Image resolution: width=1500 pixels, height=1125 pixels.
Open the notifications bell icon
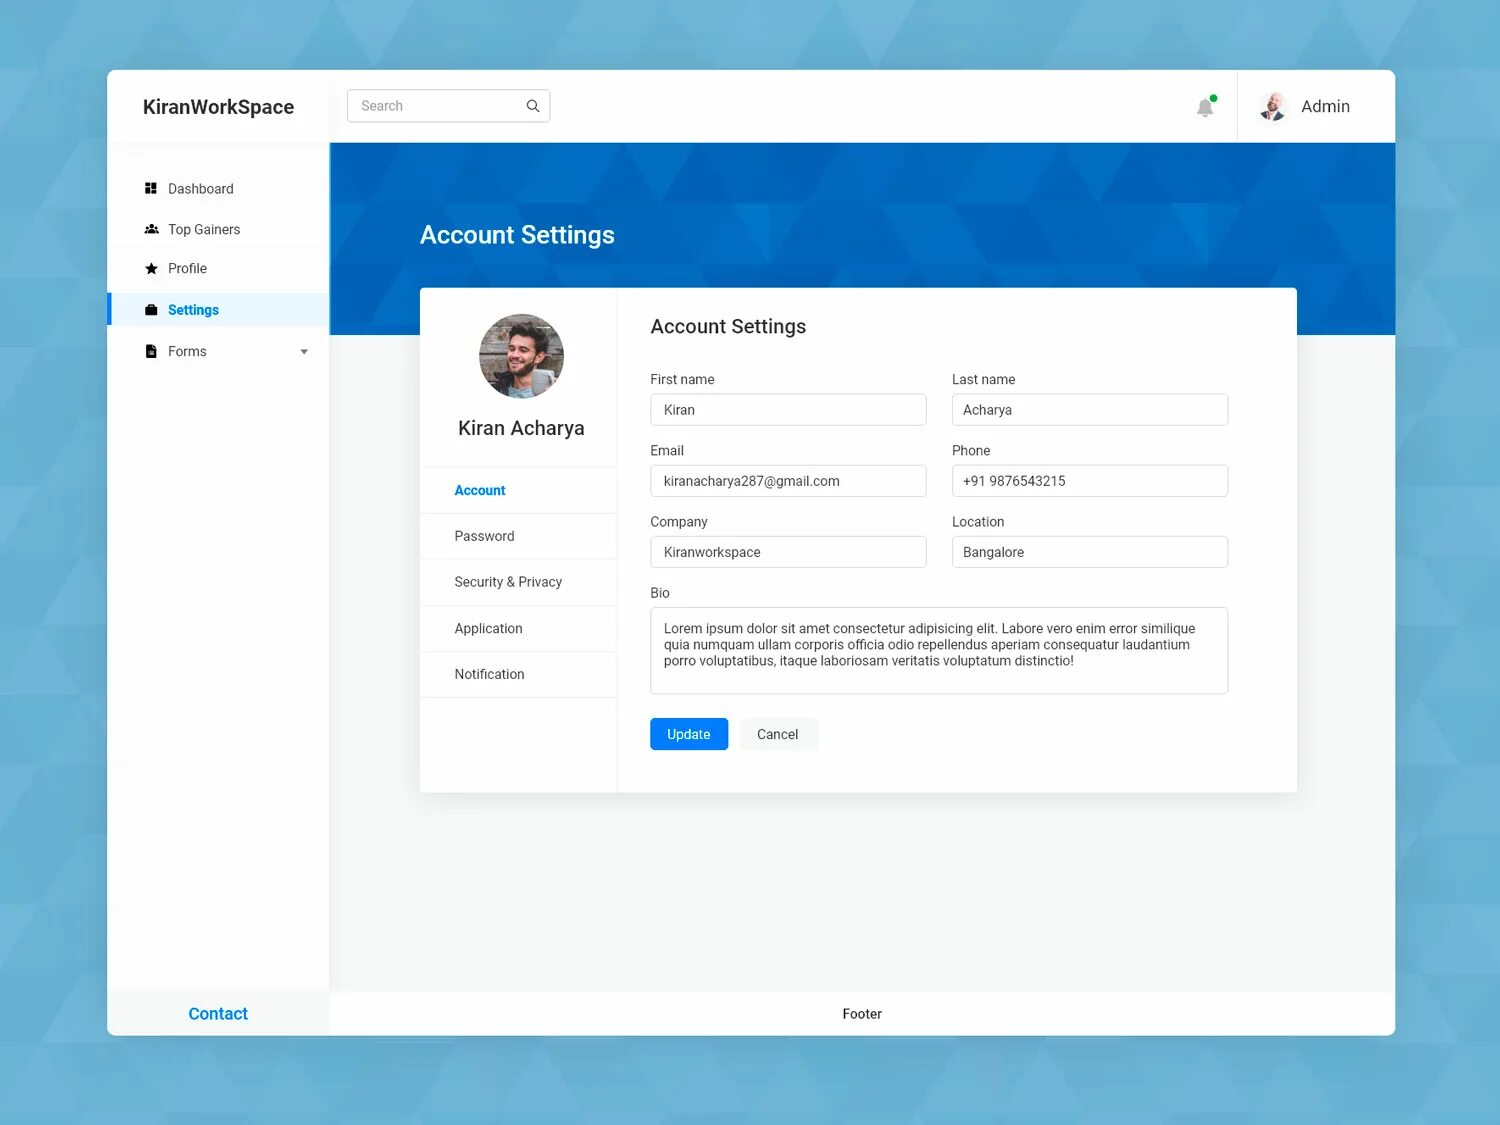(x=1206, y=107)
